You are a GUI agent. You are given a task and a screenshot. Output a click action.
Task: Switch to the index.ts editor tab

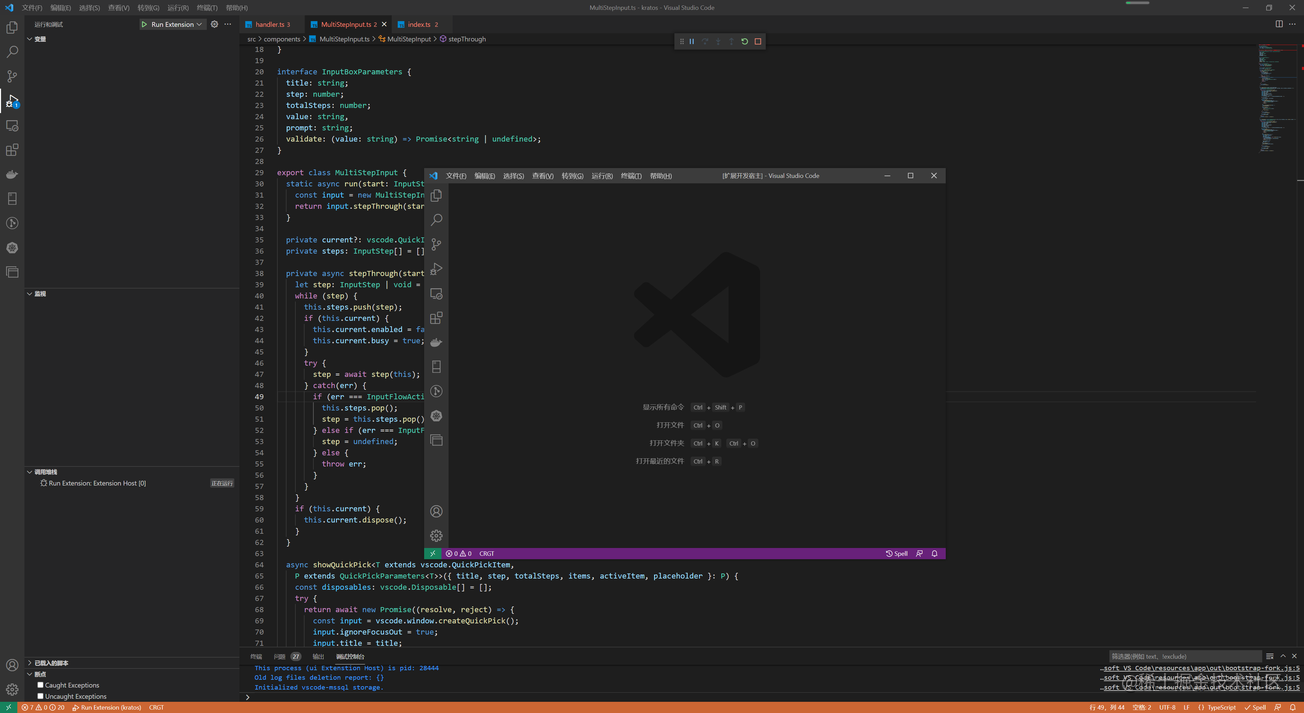418,24
